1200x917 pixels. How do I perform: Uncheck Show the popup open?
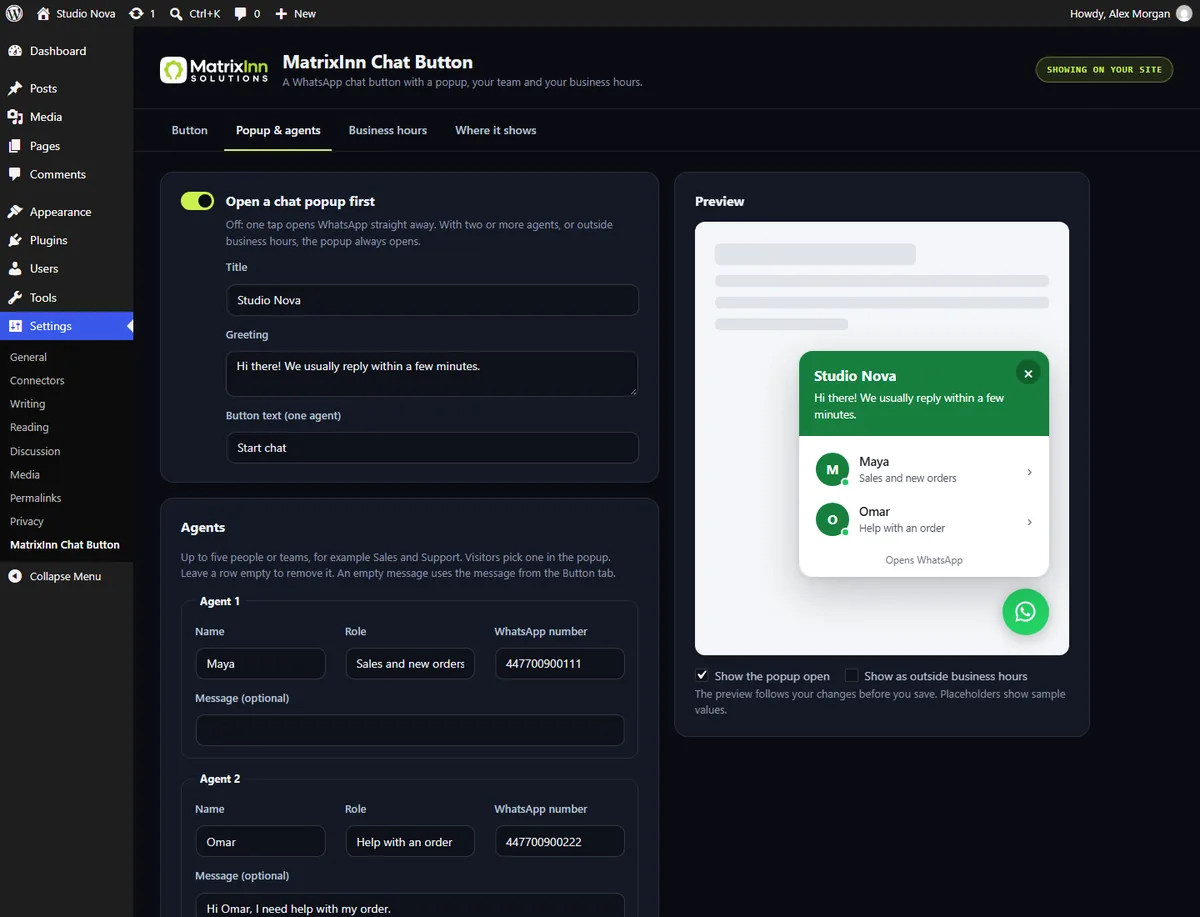[702, 676]
